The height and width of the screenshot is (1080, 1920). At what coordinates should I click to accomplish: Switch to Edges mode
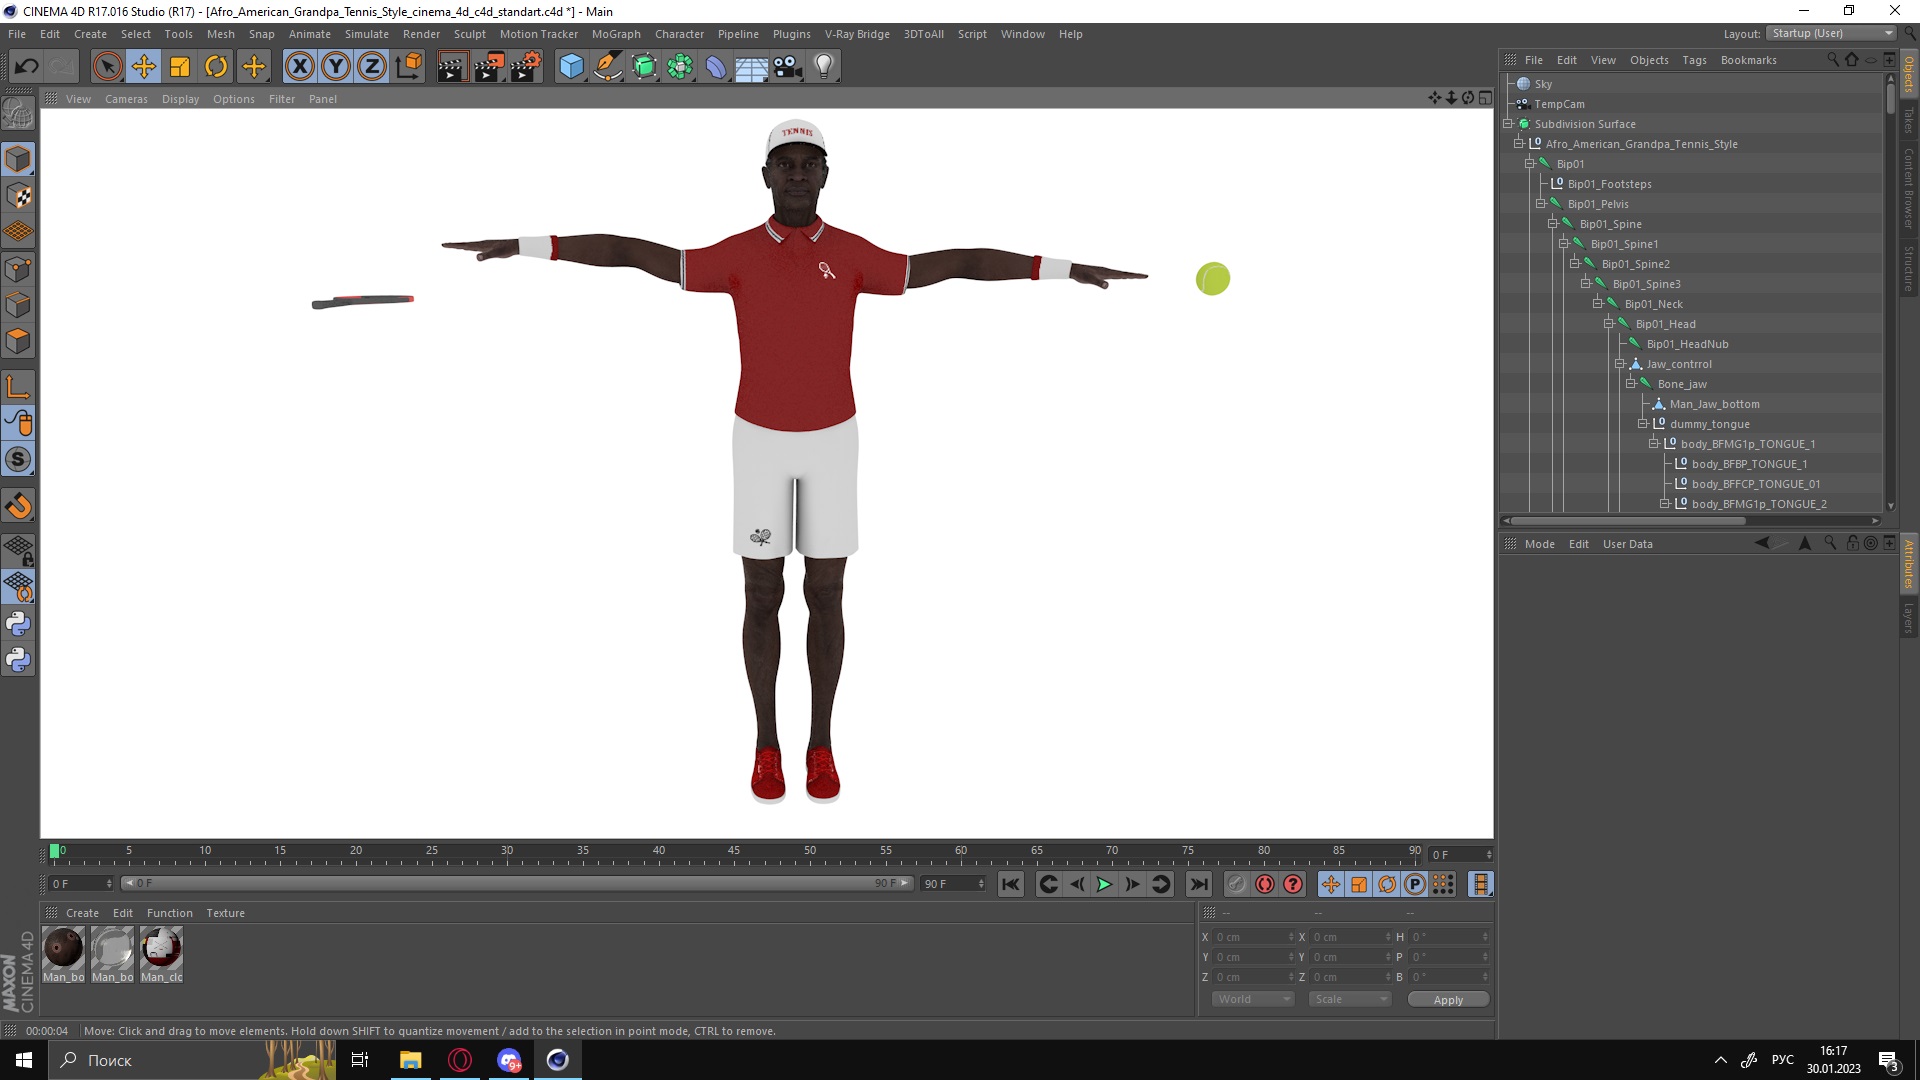(x=18, y=305)
